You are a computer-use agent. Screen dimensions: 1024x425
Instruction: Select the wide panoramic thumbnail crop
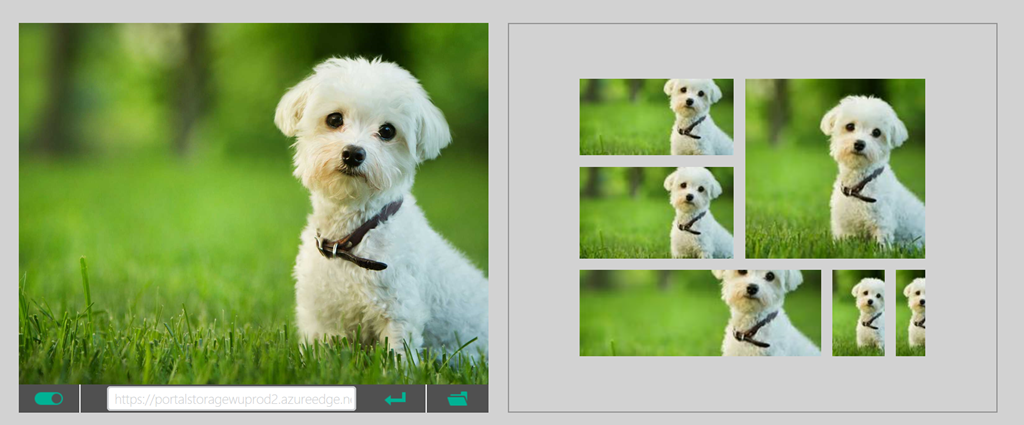tap(700, 313)
